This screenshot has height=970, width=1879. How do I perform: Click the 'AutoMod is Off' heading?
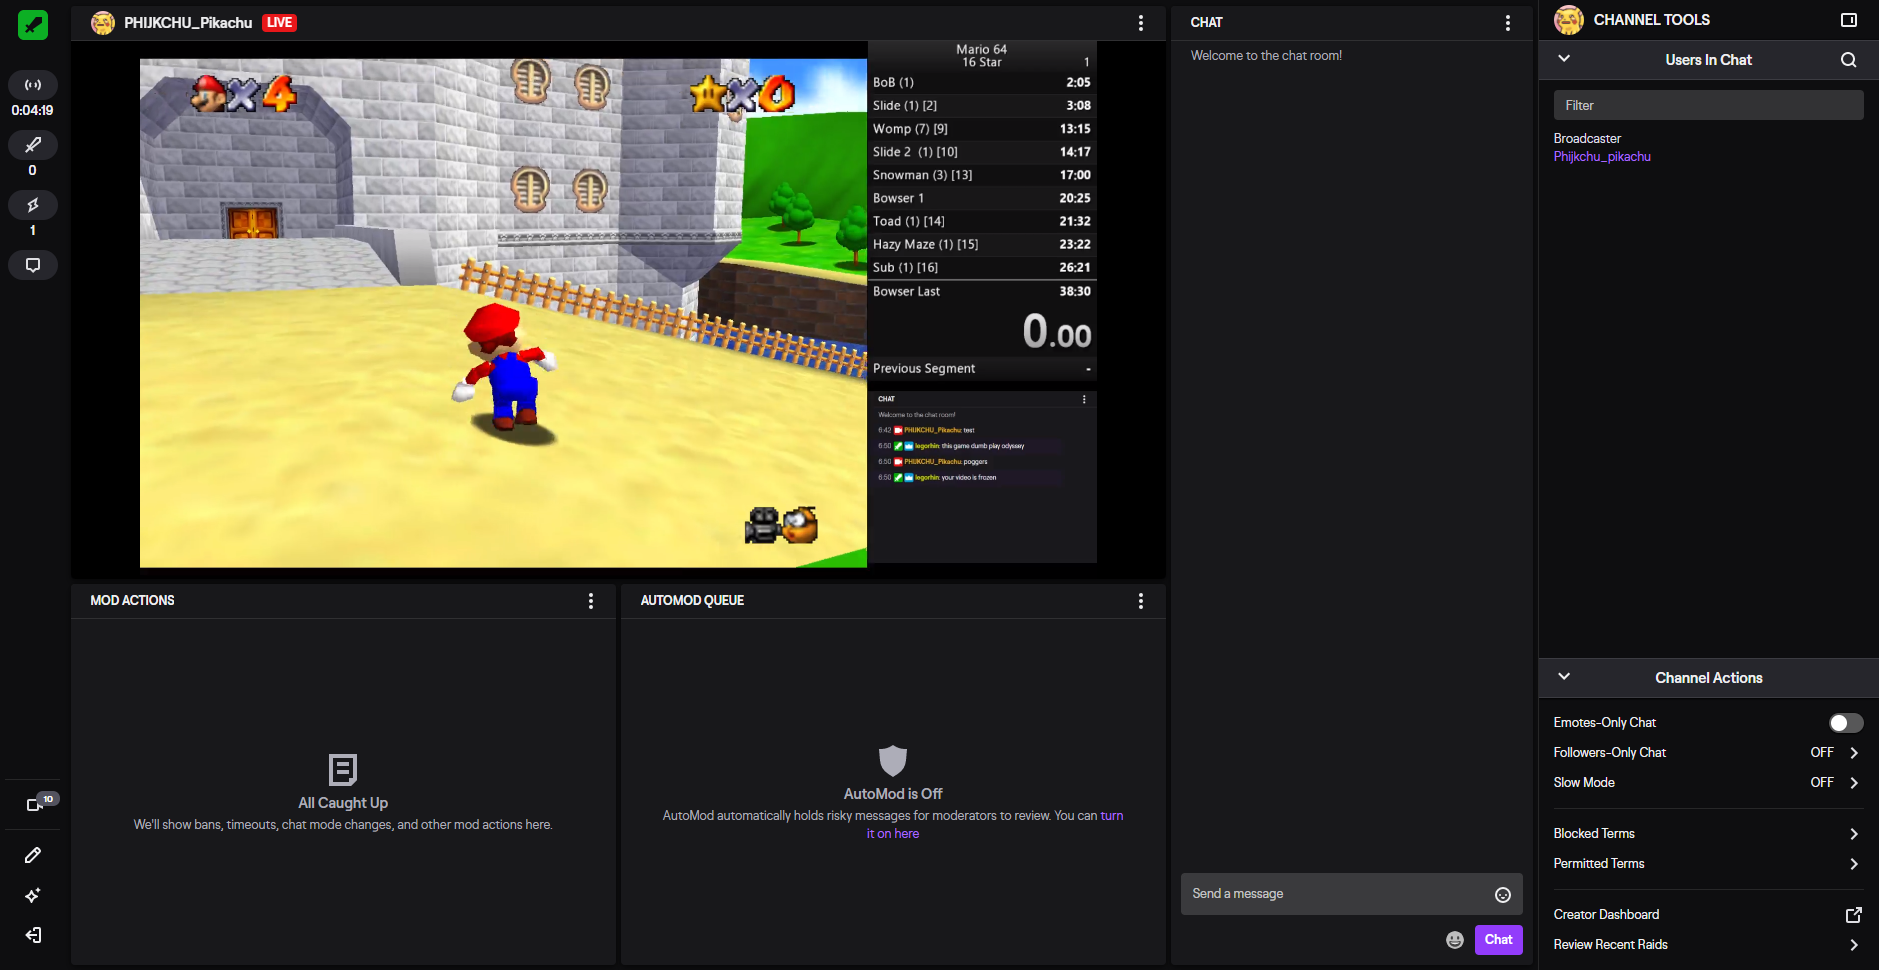[x=893, y=794]
